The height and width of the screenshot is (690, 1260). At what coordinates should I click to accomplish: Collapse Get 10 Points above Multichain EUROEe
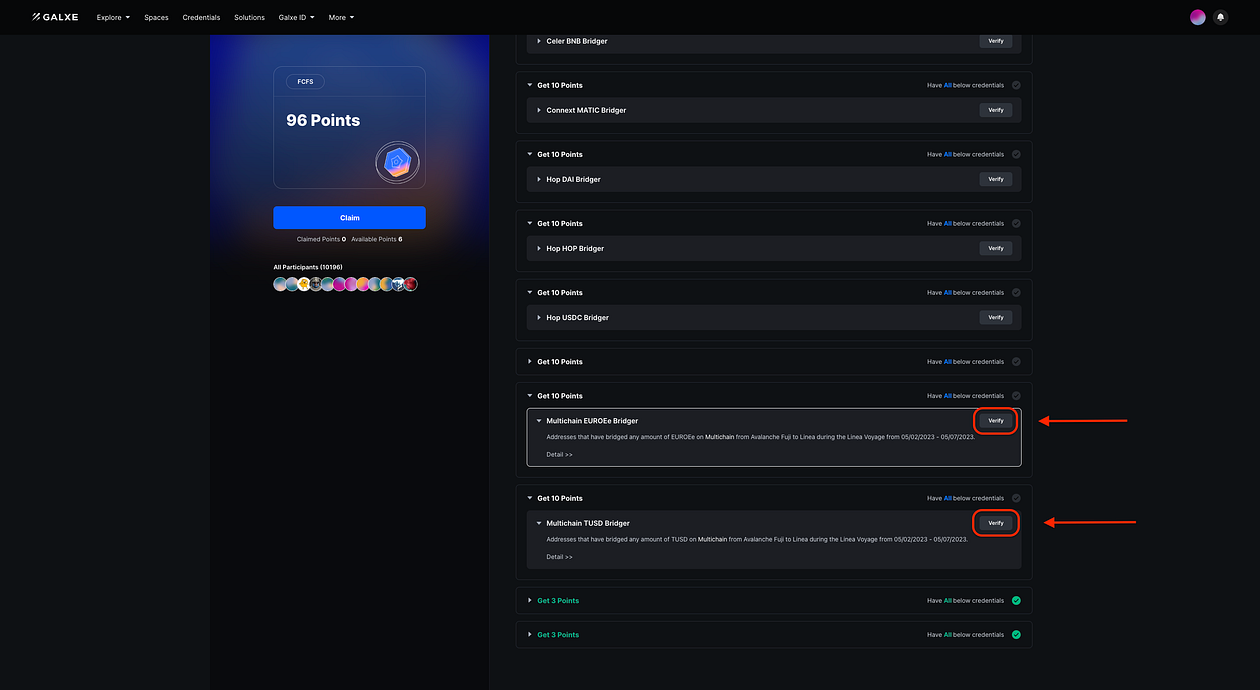tap(529, 395)
